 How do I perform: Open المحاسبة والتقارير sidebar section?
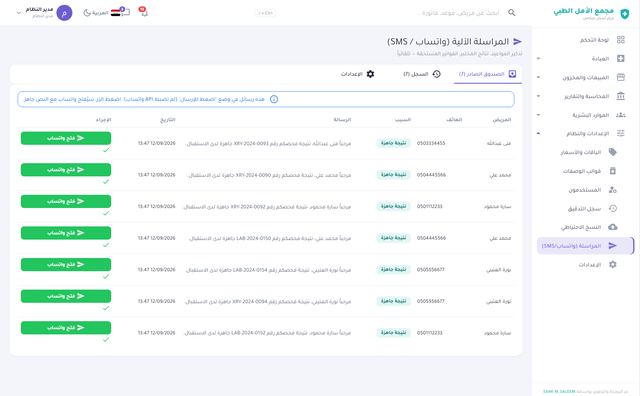click(x=586, y=96)
